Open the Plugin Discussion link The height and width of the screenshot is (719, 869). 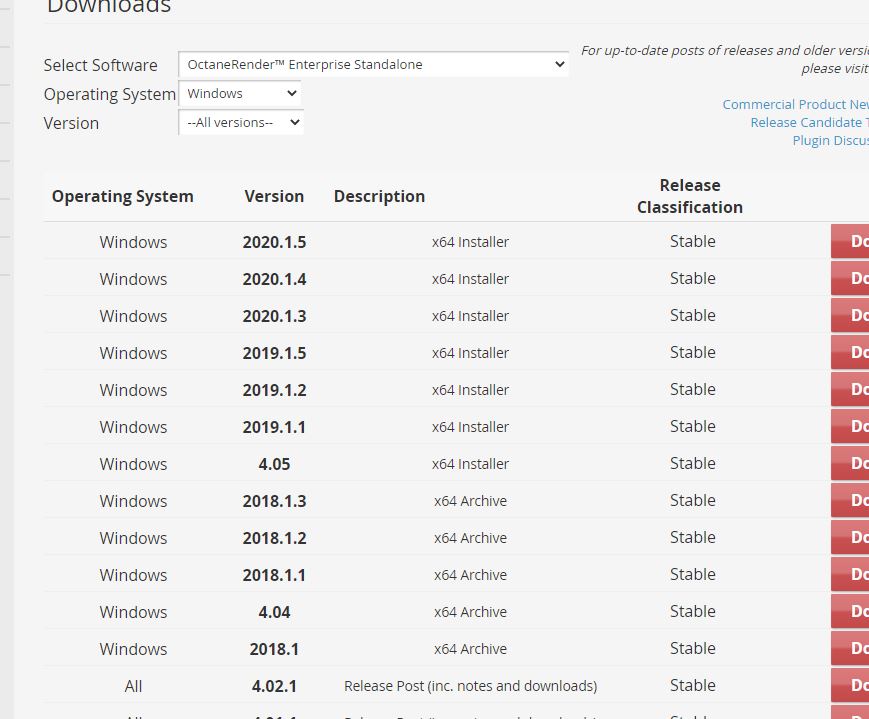coord(830,140)
